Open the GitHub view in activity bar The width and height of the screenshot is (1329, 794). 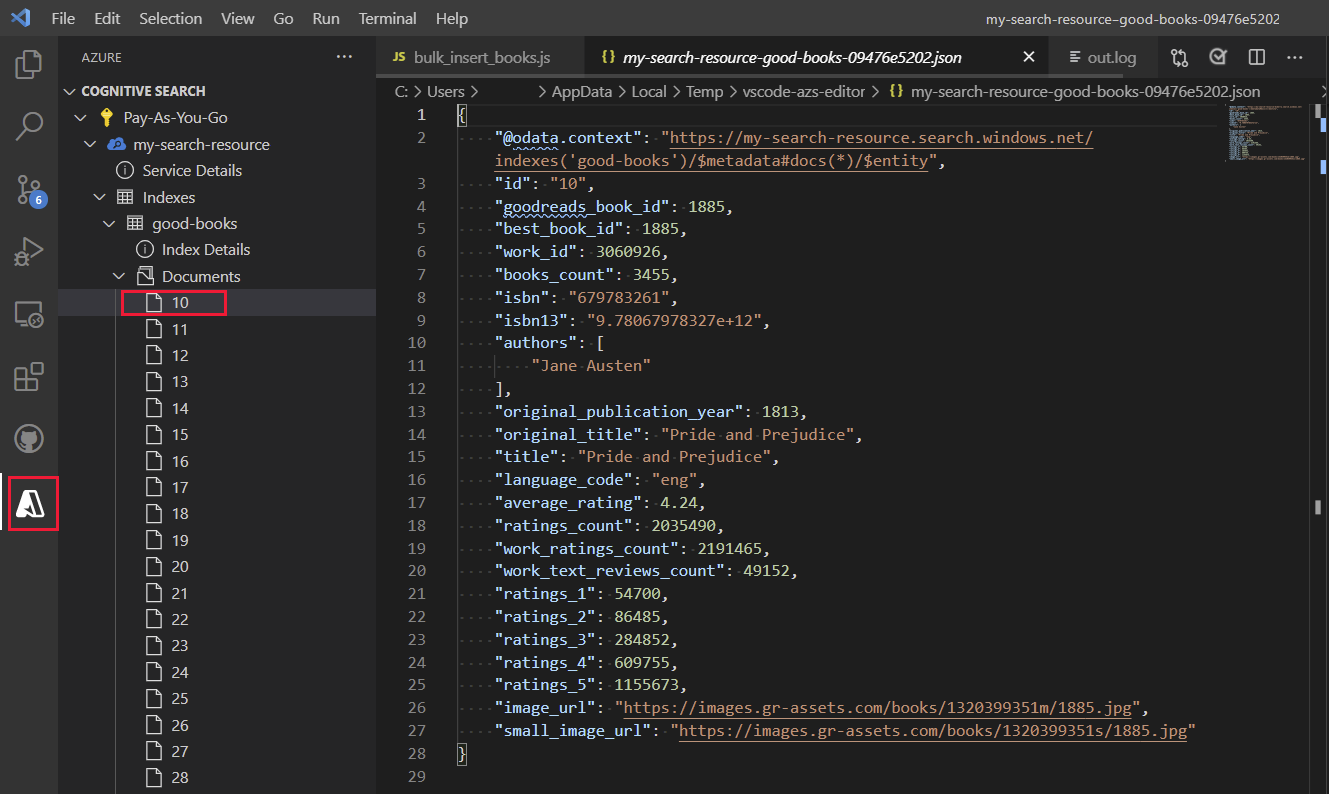coord(28,438)
